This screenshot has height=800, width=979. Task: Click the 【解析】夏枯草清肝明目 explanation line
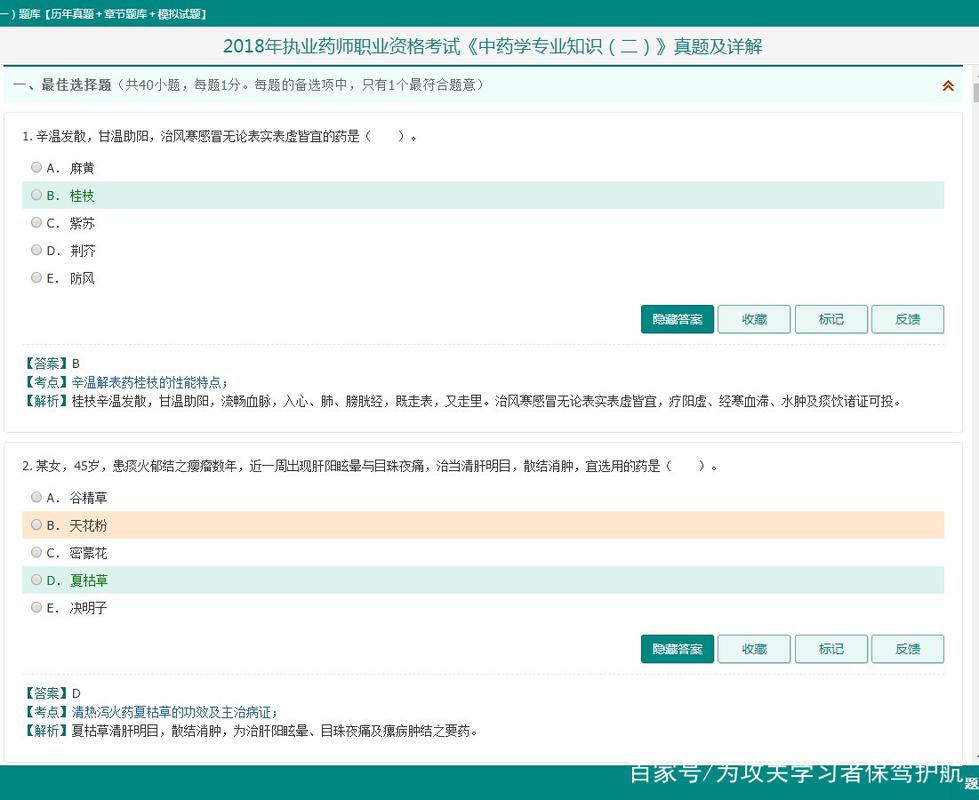250,730
